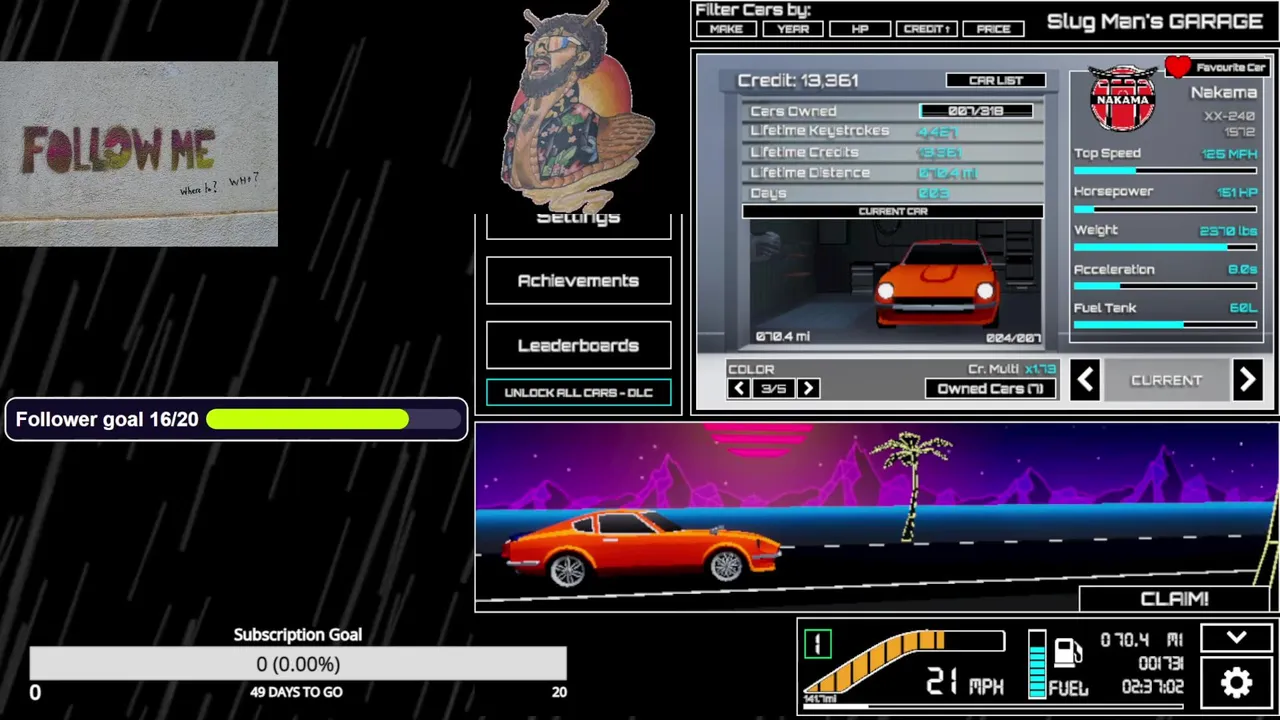The image size is (1280, 720).
Task: Click the orange car on the road
Action: [x=642, y=547]
